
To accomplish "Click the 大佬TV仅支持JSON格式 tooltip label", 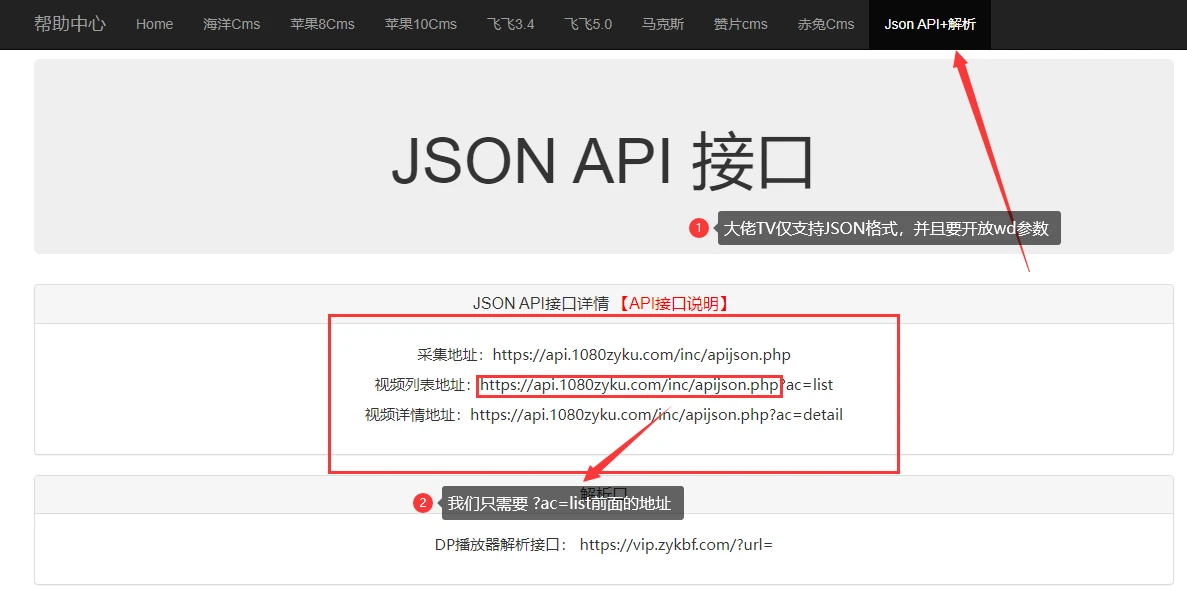I will (887, 228).
